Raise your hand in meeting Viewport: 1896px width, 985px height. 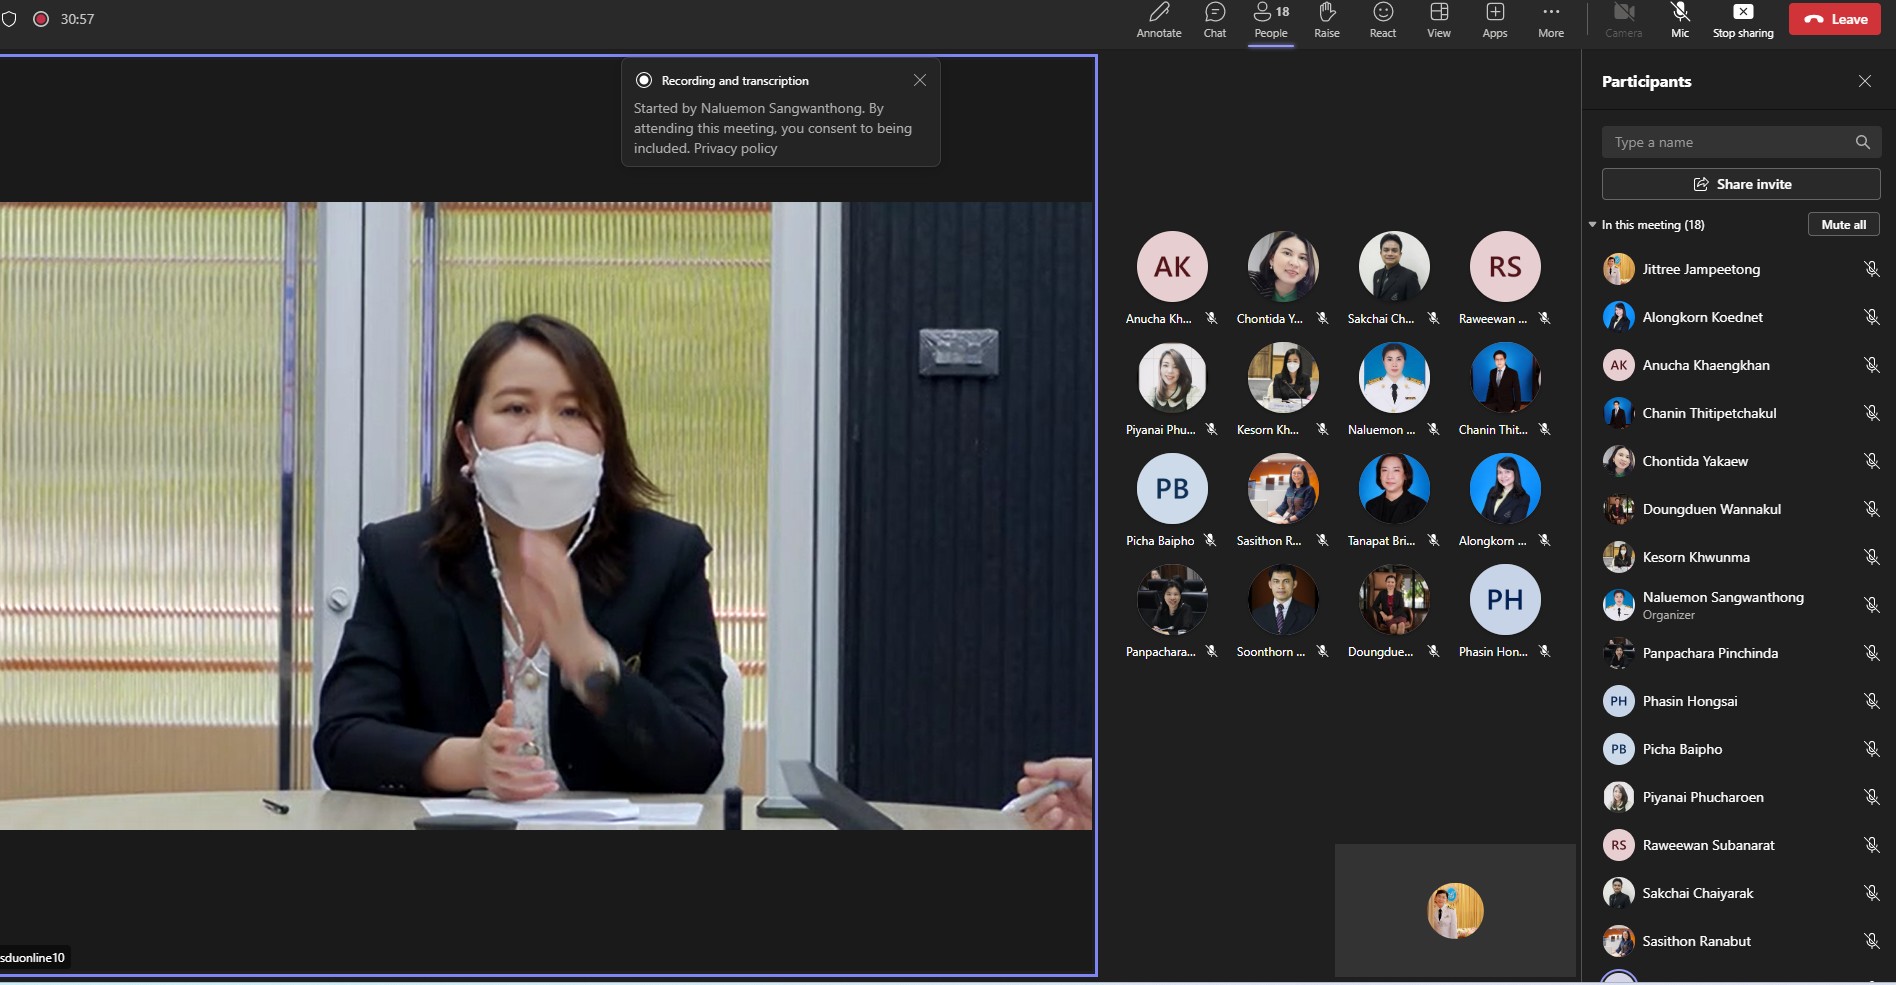click(x=1326, y=20)
